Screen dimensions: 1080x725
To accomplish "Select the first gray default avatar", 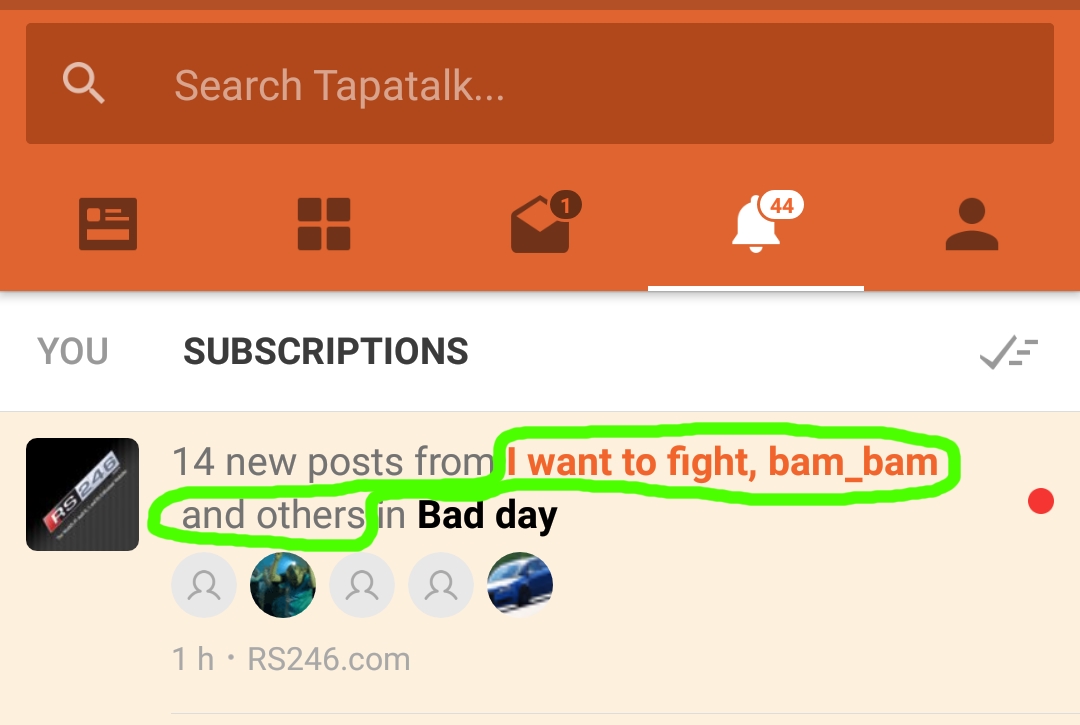I will click(x=204, y=585).
